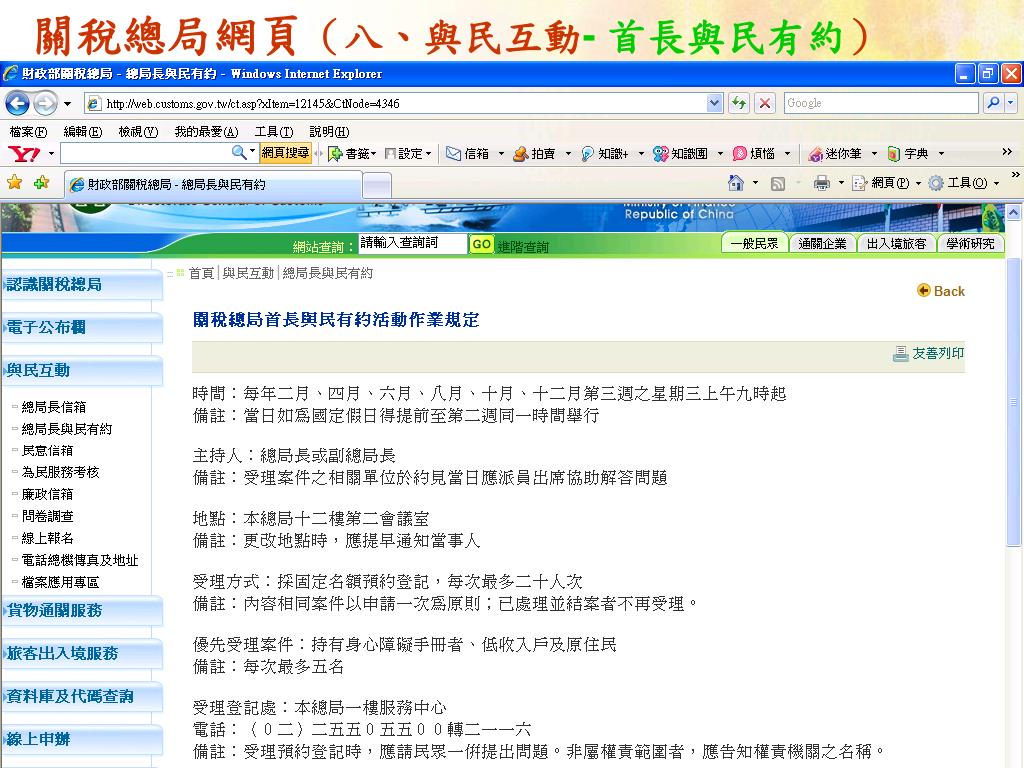Open the 工具(T) menu
Screen dimensions: 1024x768
pyautogui.click(x=274, y=131)
